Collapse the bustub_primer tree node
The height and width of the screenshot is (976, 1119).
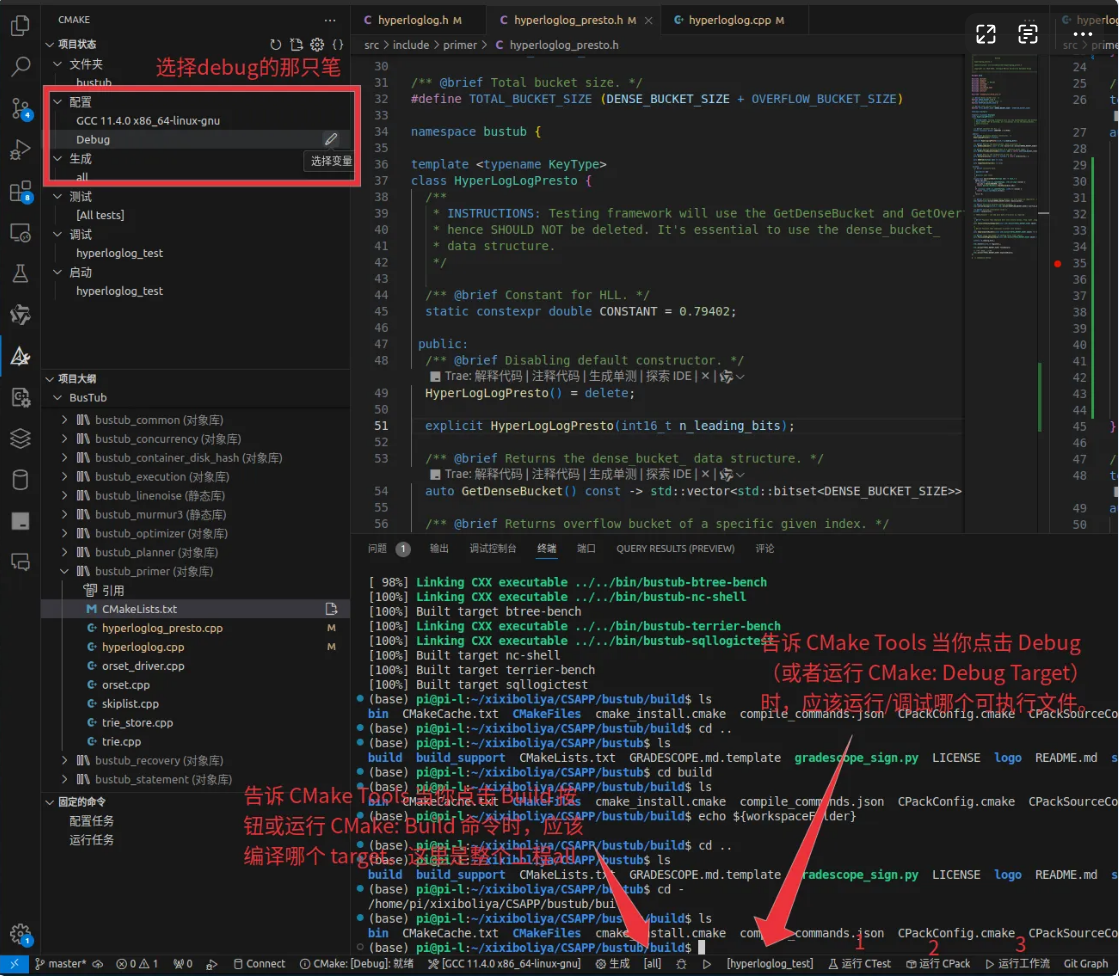click(x=66, y=572)
